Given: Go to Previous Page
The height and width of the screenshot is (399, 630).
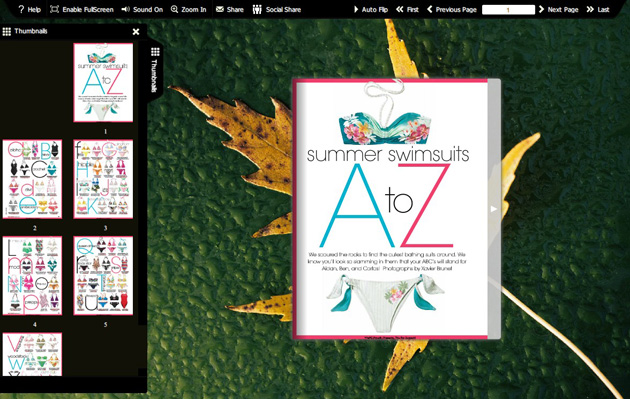Looking at the screenshot, I should pyautogui.click(x=452, y=9).
